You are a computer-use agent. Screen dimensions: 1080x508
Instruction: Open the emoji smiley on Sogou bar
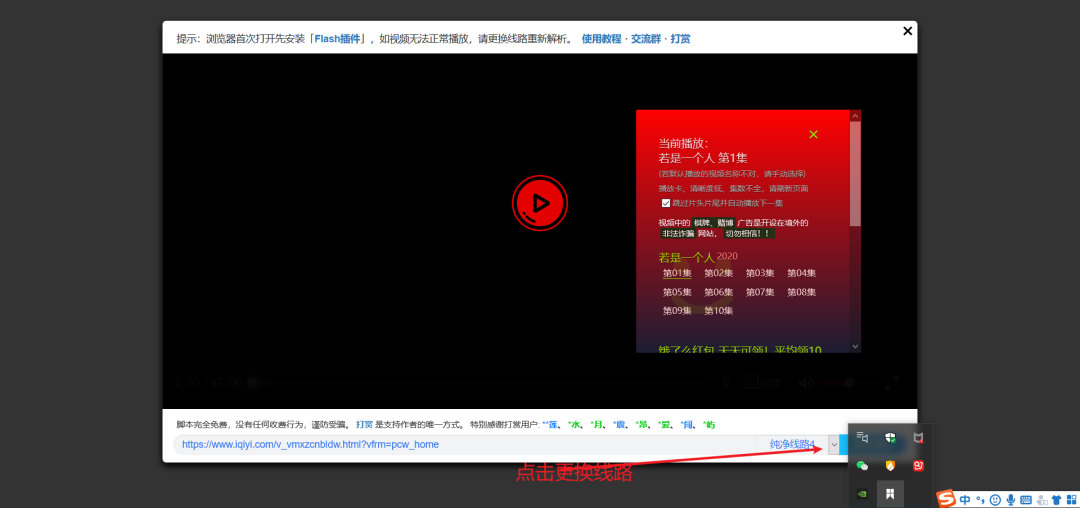pos(995,500)
